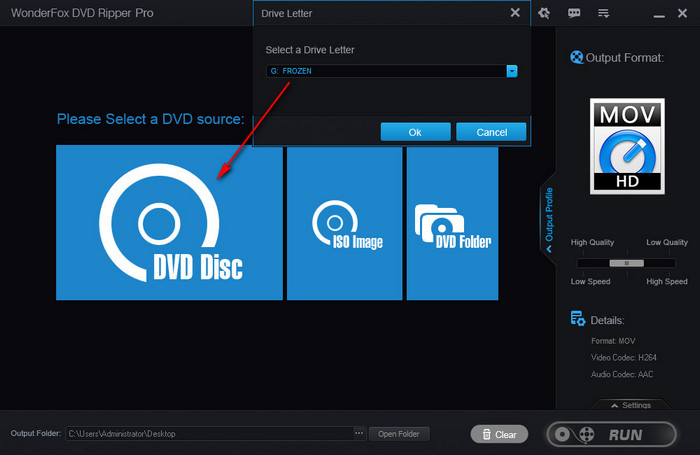Adjust the quality/speed slider handle

(x=626, y=263)
